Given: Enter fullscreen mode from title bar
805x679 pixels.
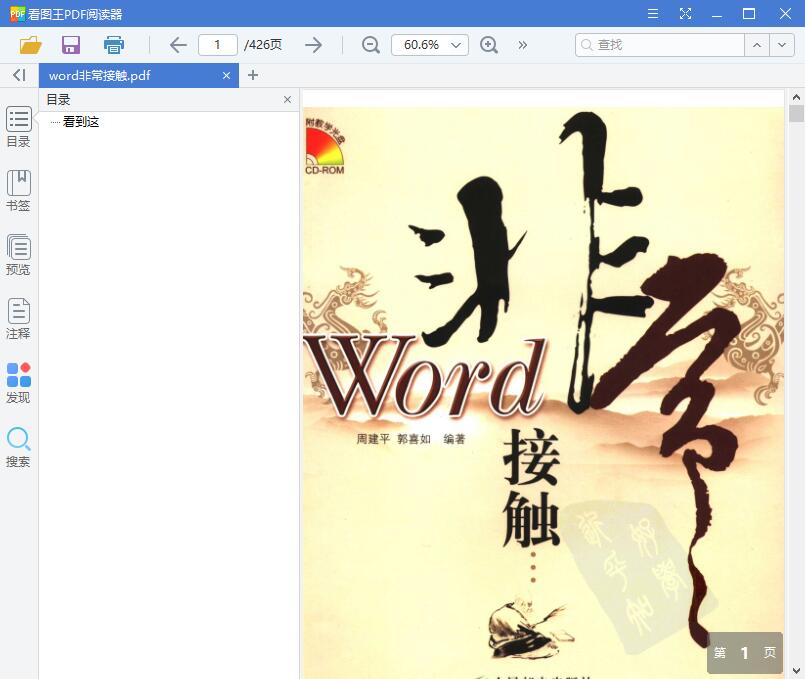Looking at the screenshot, I should tap(685, 13).
